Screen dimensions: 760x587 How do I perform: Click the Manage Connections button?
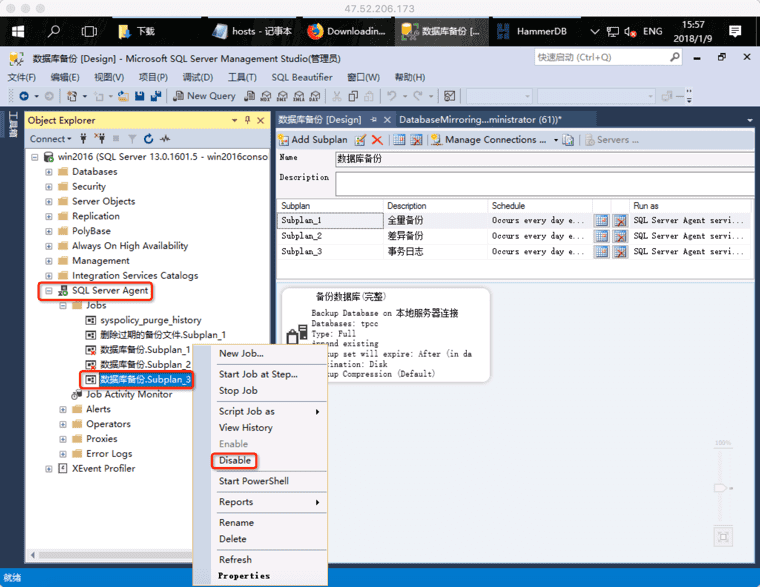click(489, 140)
